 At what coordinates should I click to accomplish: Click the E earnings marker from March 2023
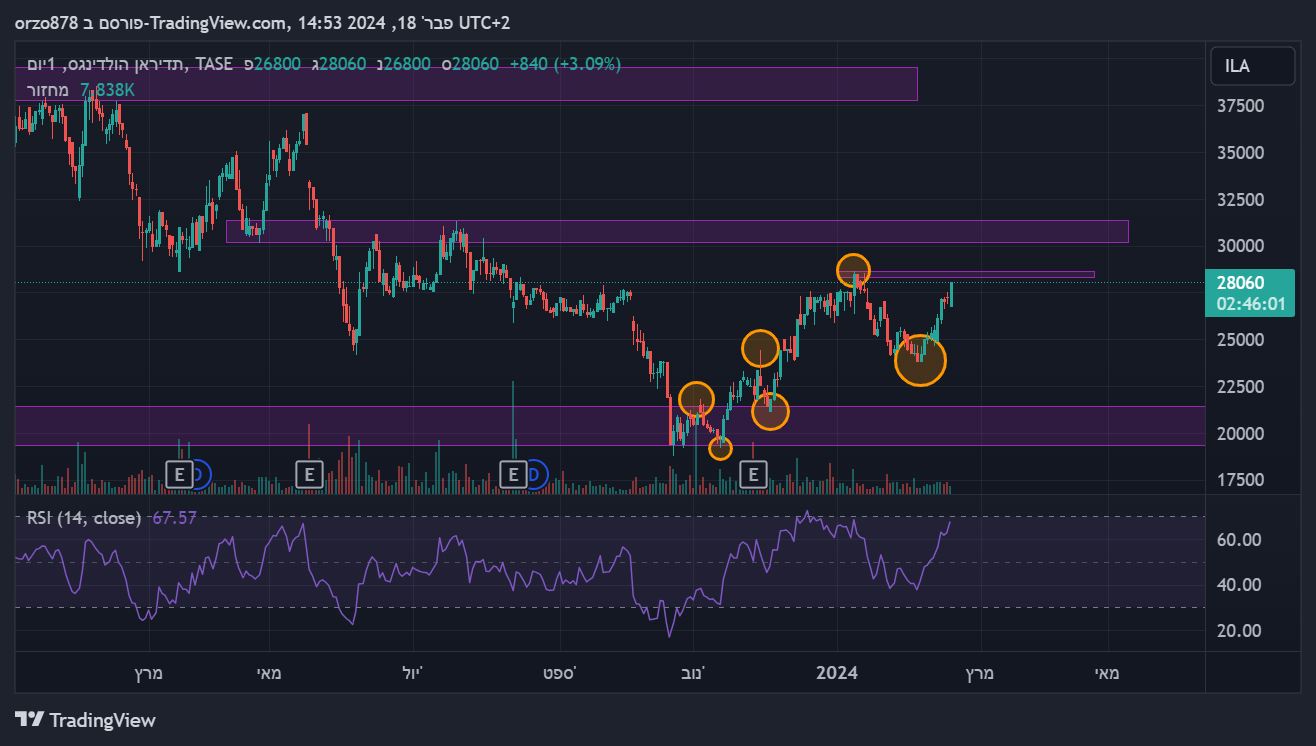point(180,473)
